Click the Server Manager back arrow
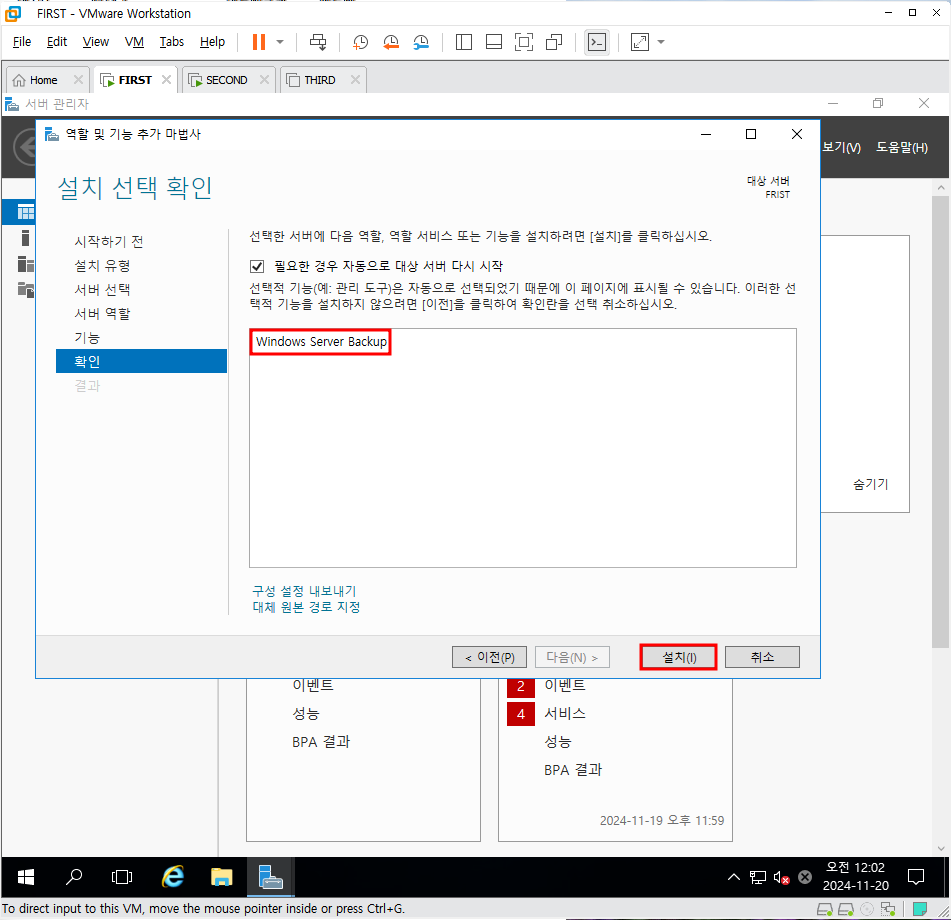The image size is (951, 920). click(24, 147)
